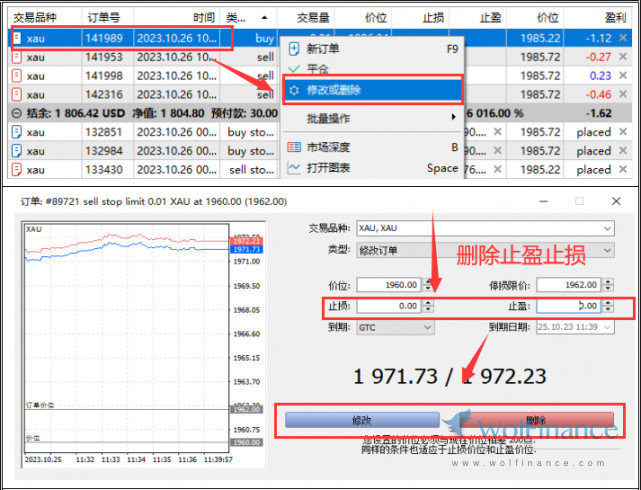Adjust the 停损限价 1962.00 spinner arrows
This screenshot has height=490, width=641.
tap(608, 285)
